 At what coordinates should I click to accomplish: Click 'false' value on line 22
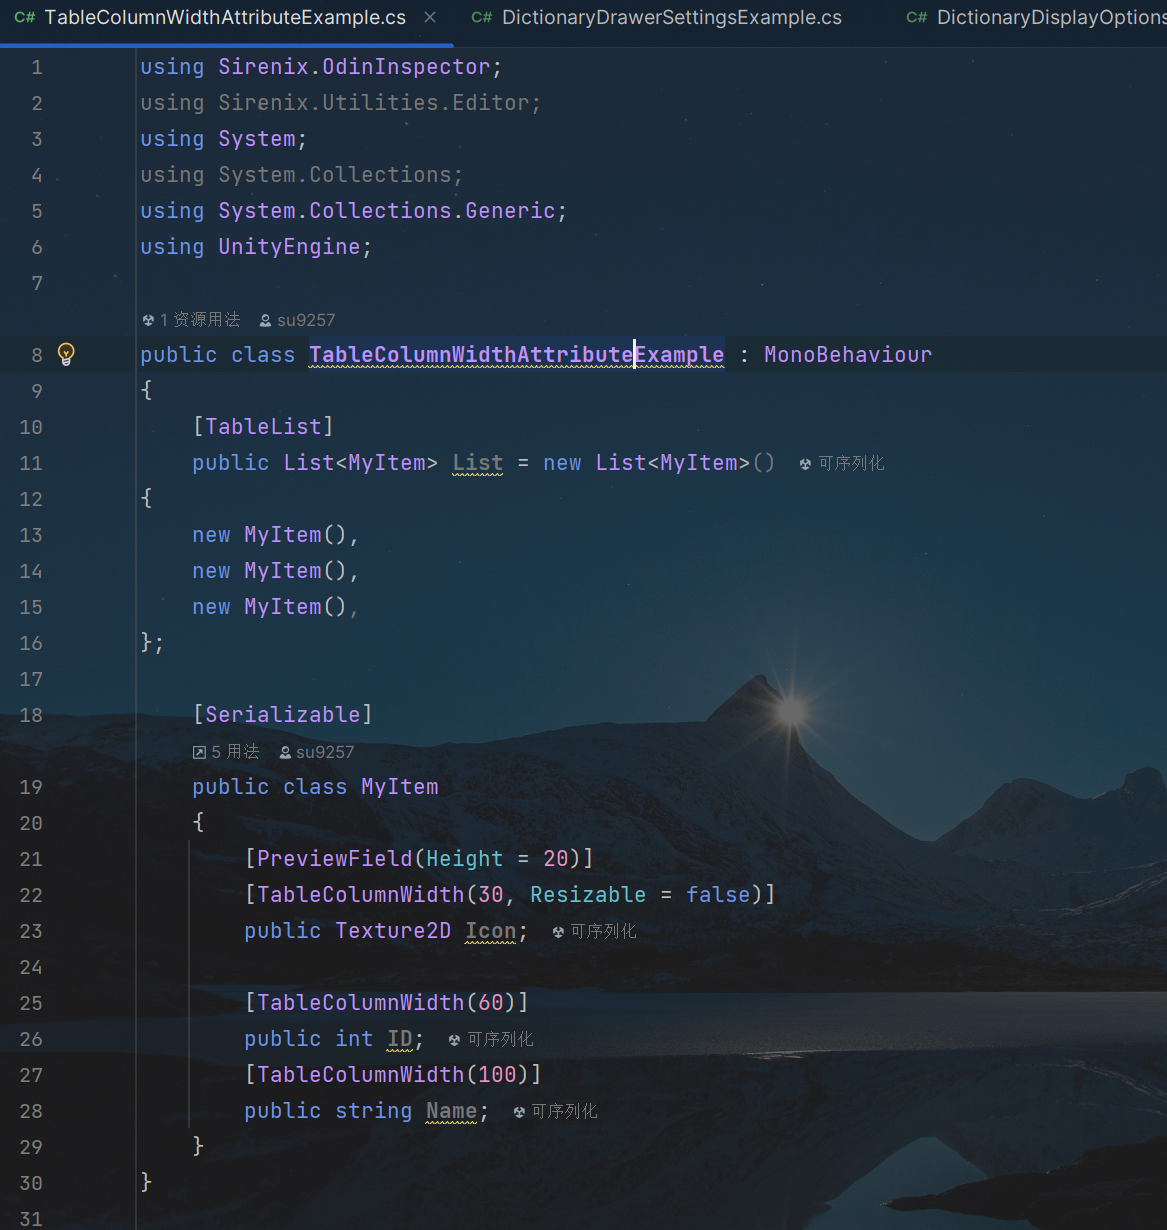[x=718, y=895]
